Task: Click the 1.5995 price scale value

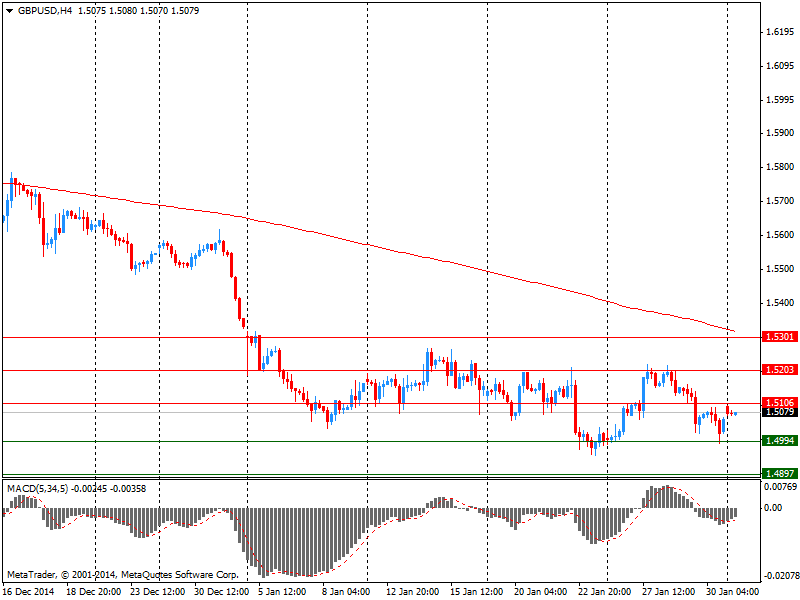Action: click(x=781, y=100)
